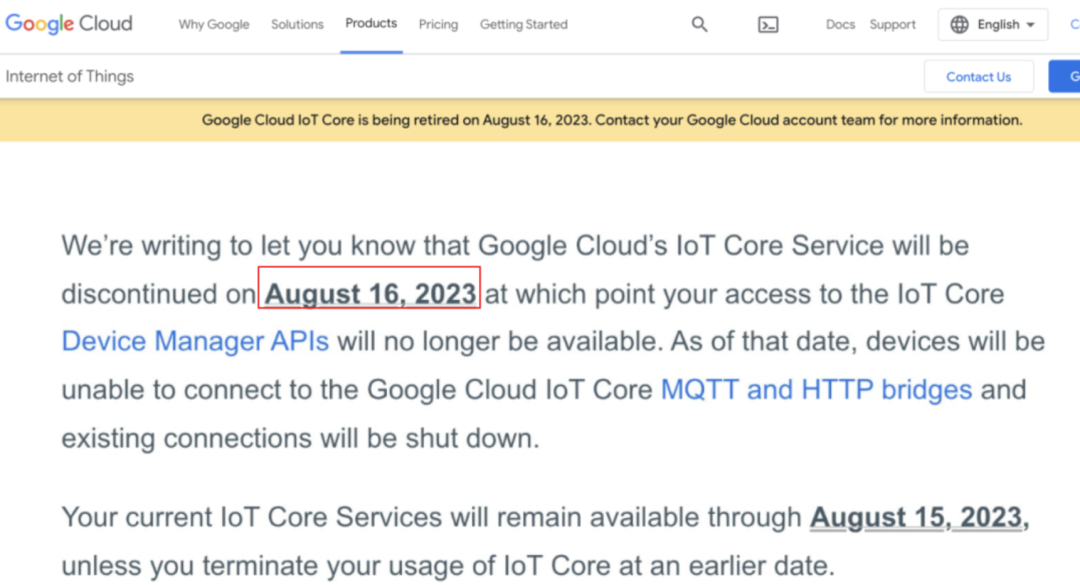Screen dimensions: 1080x585
Task: Open the MQTT and HTTP bridges link
Action: point(816,389)
